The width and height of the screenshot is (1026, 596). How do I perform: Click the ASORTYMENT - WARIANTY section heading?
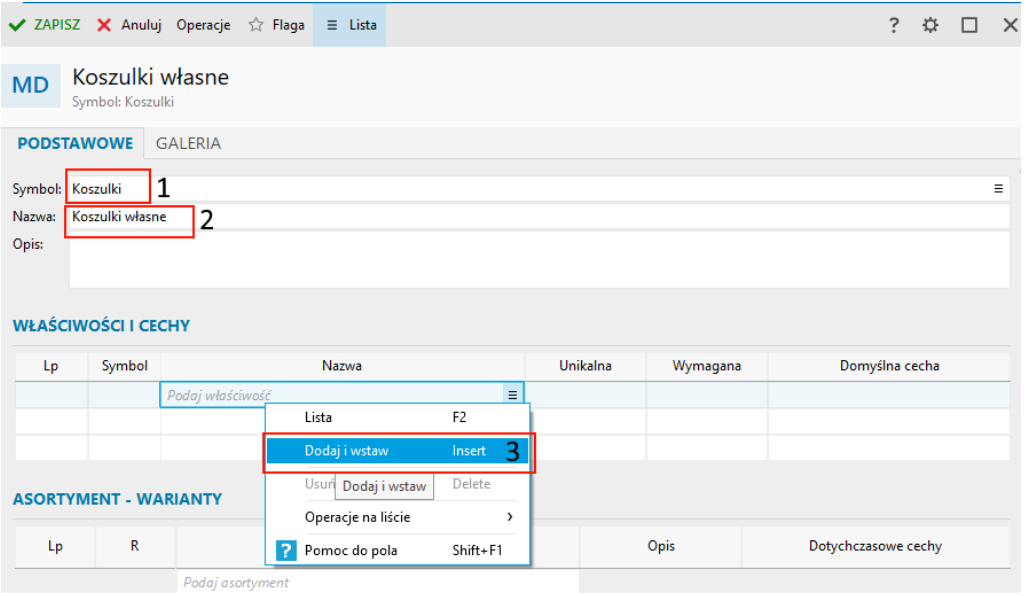[x=117, y=499]
